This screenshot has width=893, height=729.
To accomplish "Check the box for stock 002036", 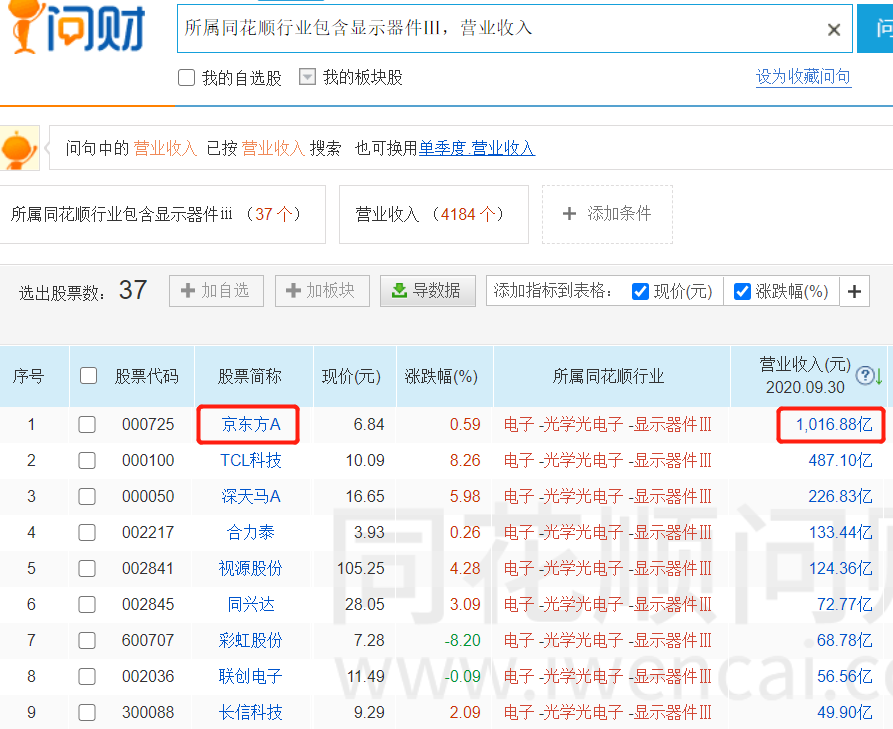I will point(87,677).
